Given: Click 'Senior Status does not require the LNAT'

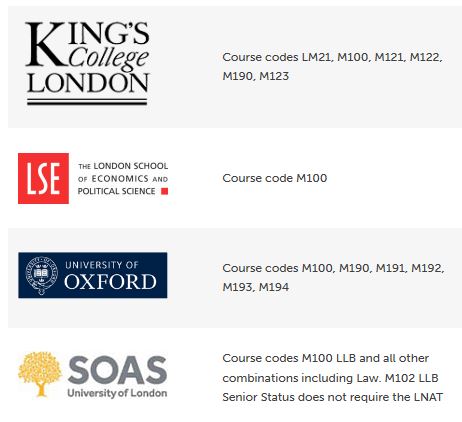Looking at the screenshot, I should click(332, 397).
